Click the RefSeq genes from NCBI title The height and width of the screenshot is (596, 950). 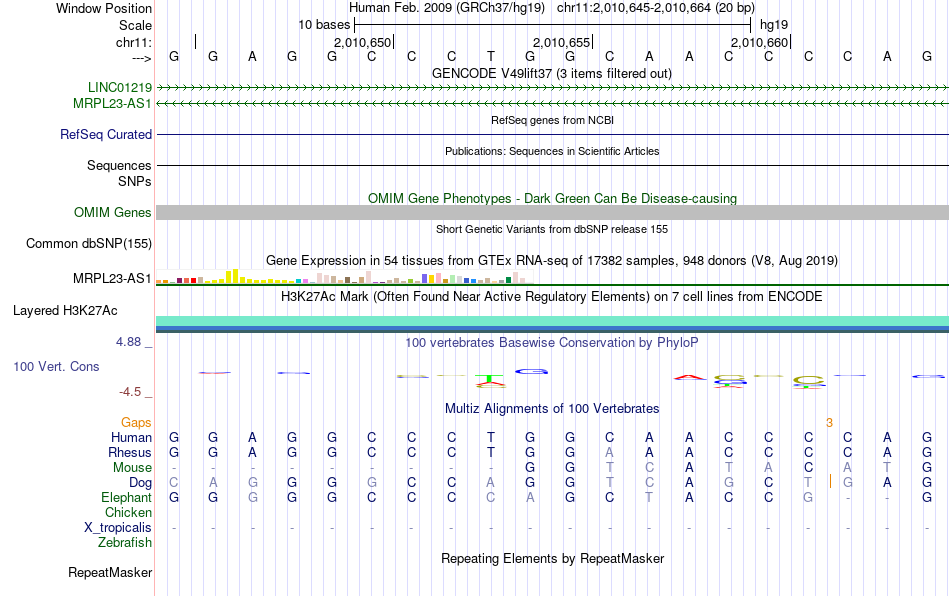pos(553,121)
